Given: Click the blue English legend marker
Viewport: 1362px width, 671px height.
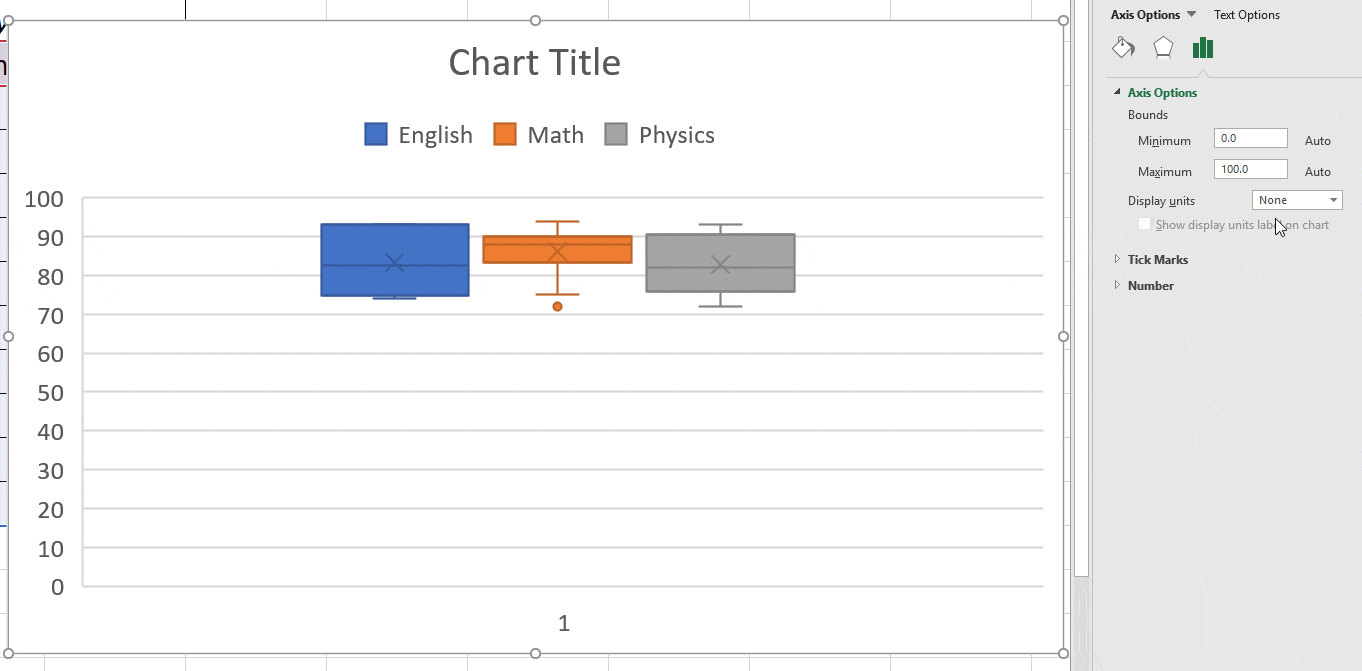Looking at the screenshot, I should click(376, 135).
